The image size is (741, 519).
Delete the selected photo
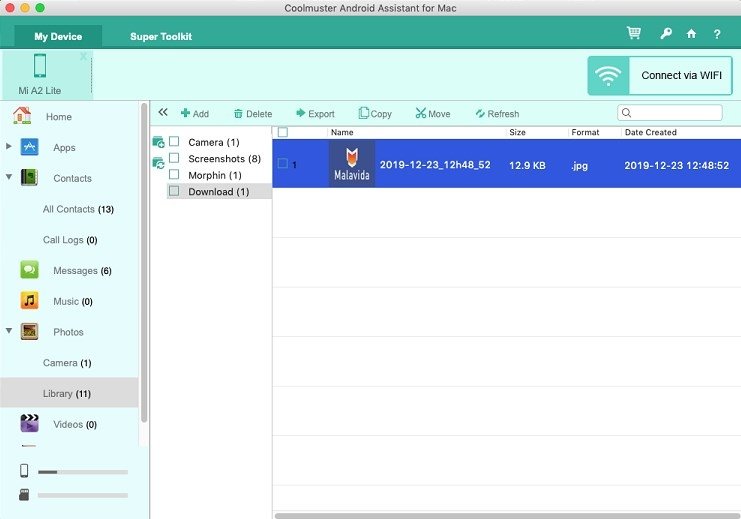point(253,113)
